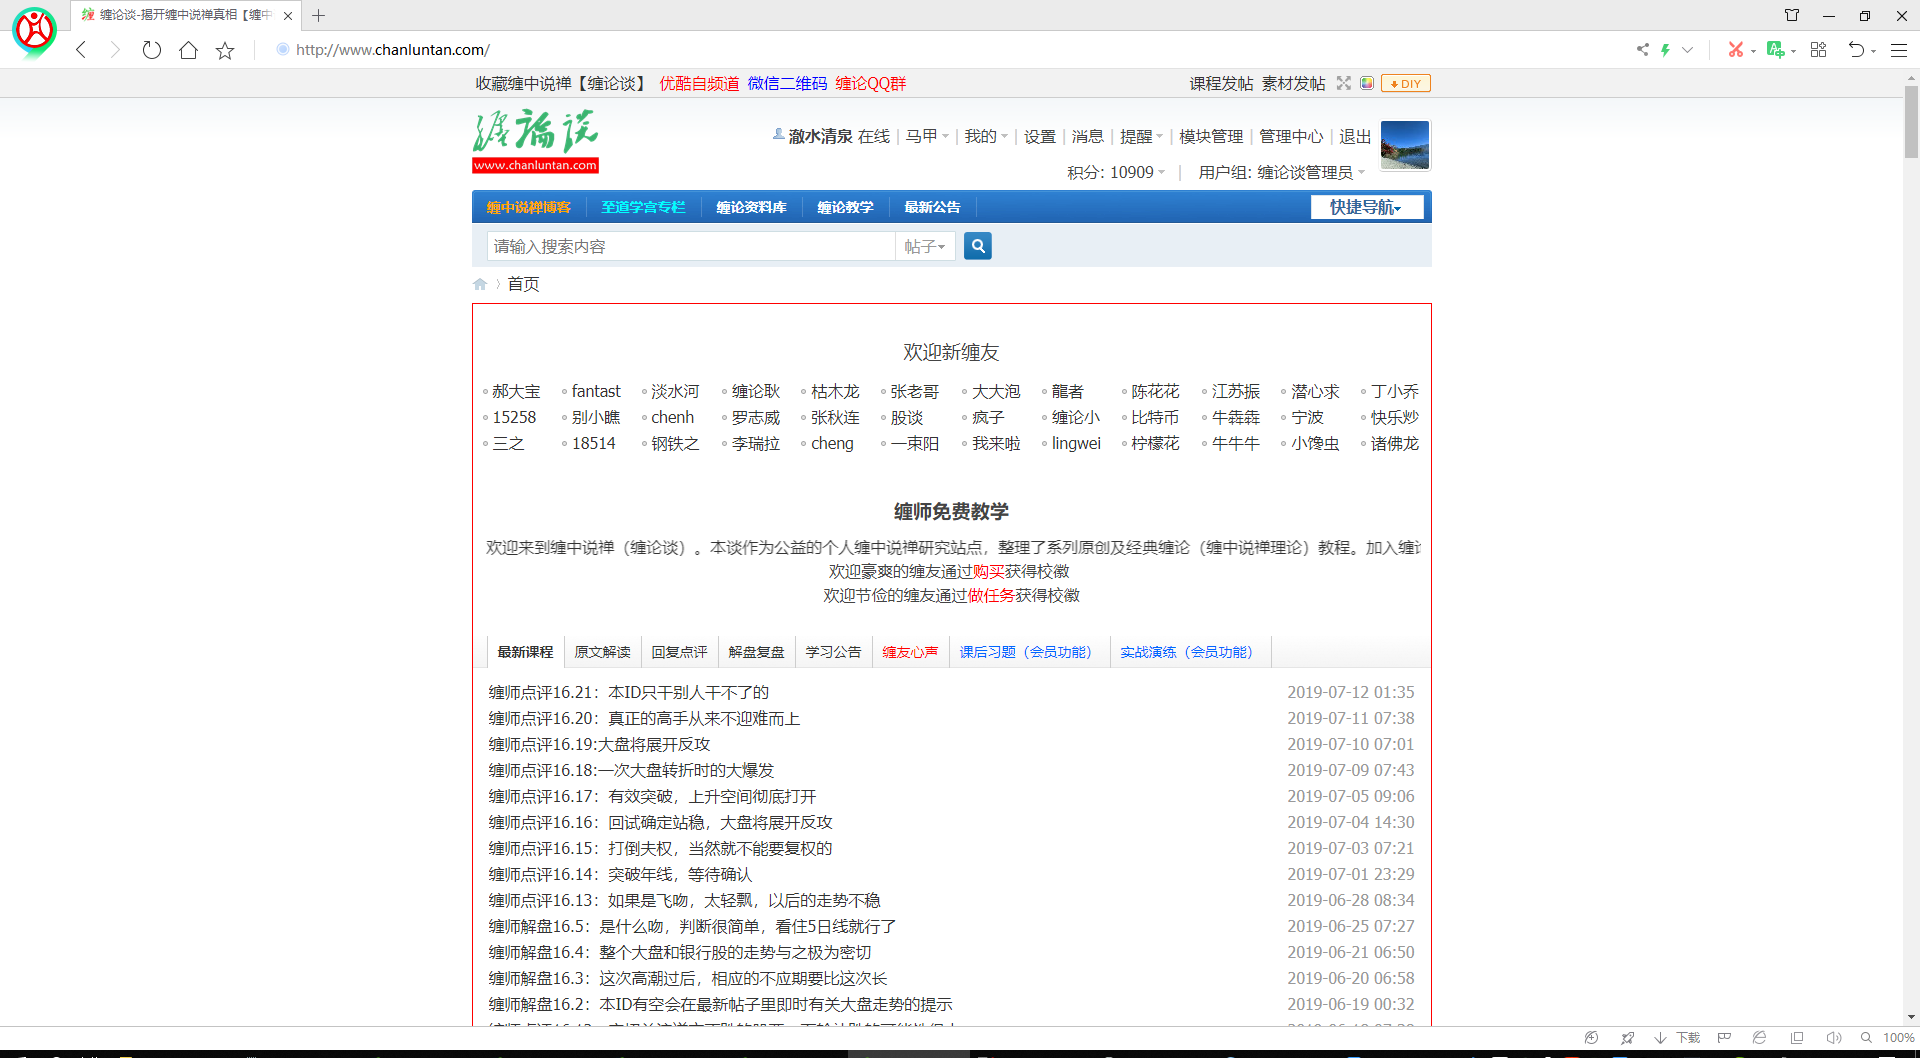
Task: Switch to the 缠论教学 menu item
Action: point(845,207)
